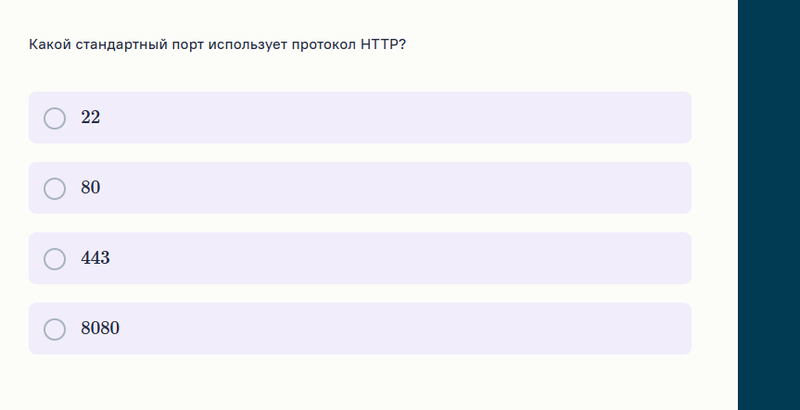Click empty area of the 80 answer card

click(400, 188)
